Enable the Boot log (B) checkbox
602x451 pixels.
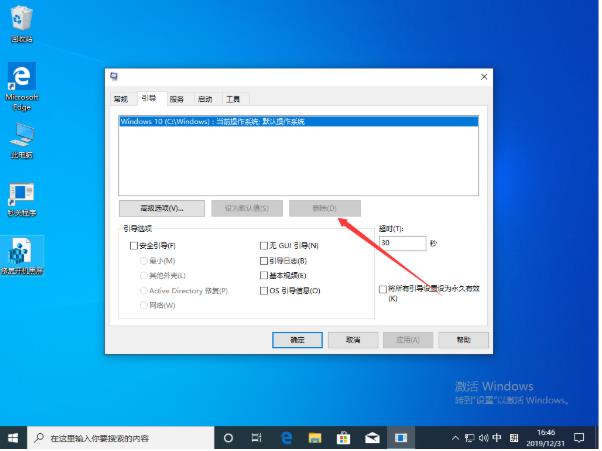pyautogui.click(x=264, y=261)
